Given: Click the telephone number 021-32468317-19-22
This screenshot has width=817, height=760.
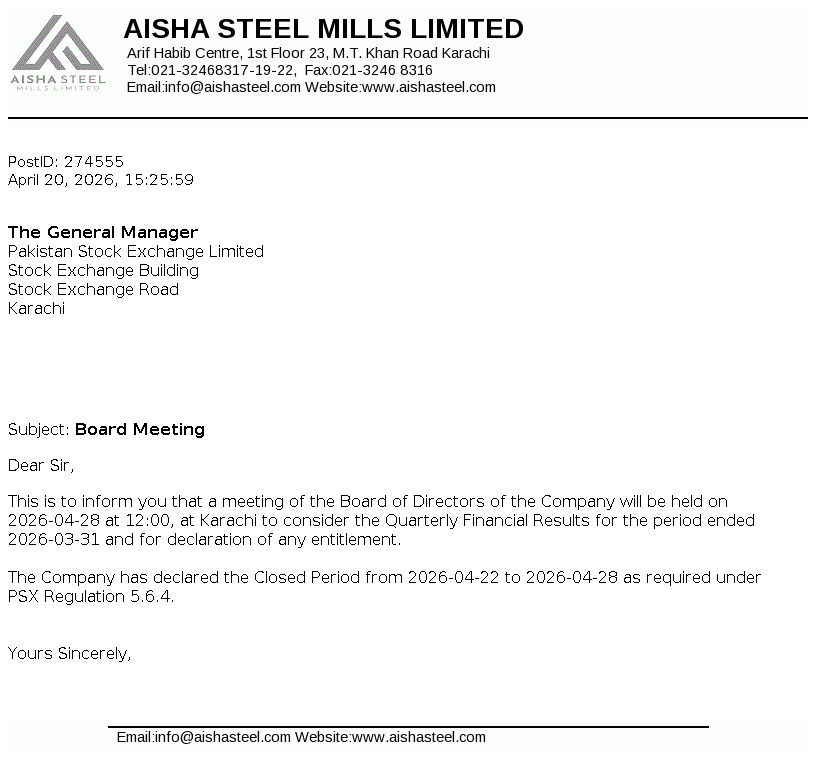Looking at the screenshot, I should 223,70.
